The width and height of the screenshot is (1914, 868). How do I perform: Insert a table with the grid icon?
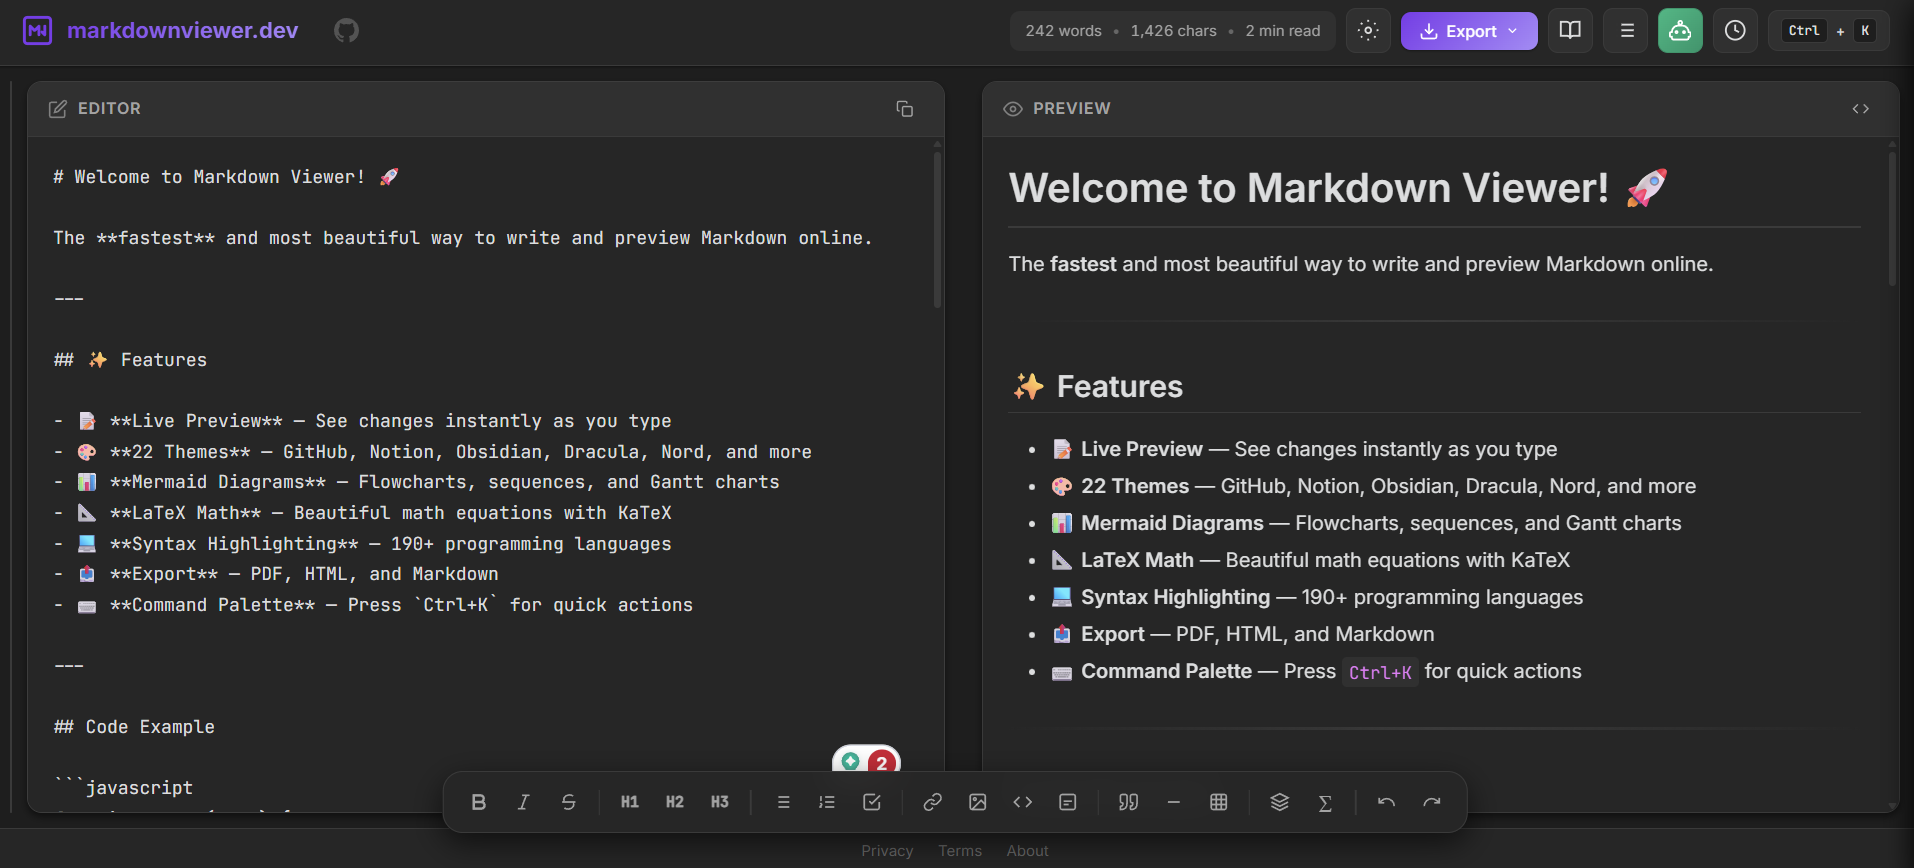(x=1219, y=802)
